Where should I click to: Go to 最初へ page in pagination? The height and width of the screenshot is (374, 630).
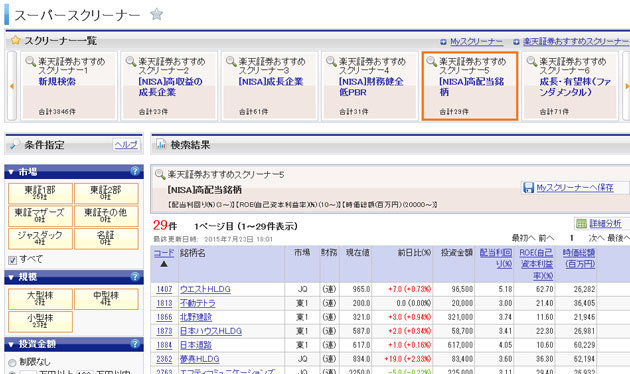(523, 238)
